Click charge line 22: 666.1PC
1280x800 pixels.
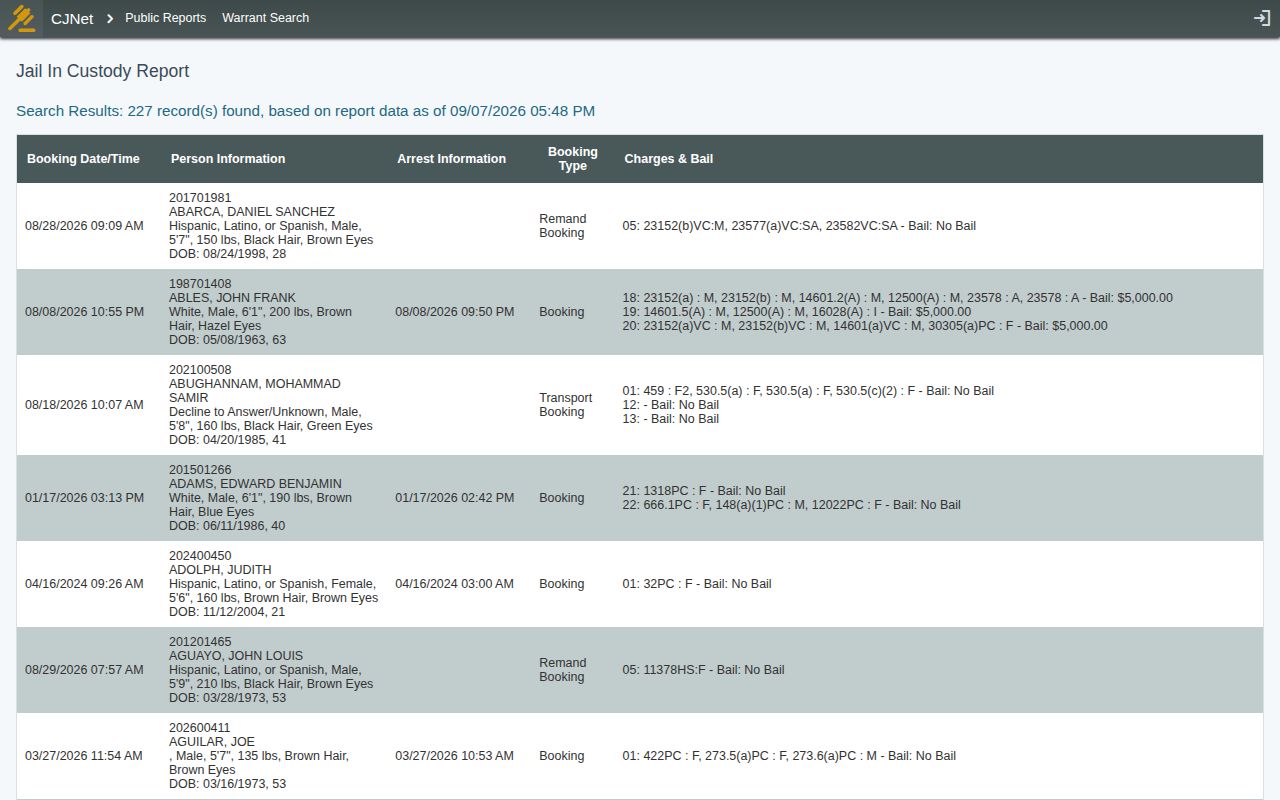[791, 505]
